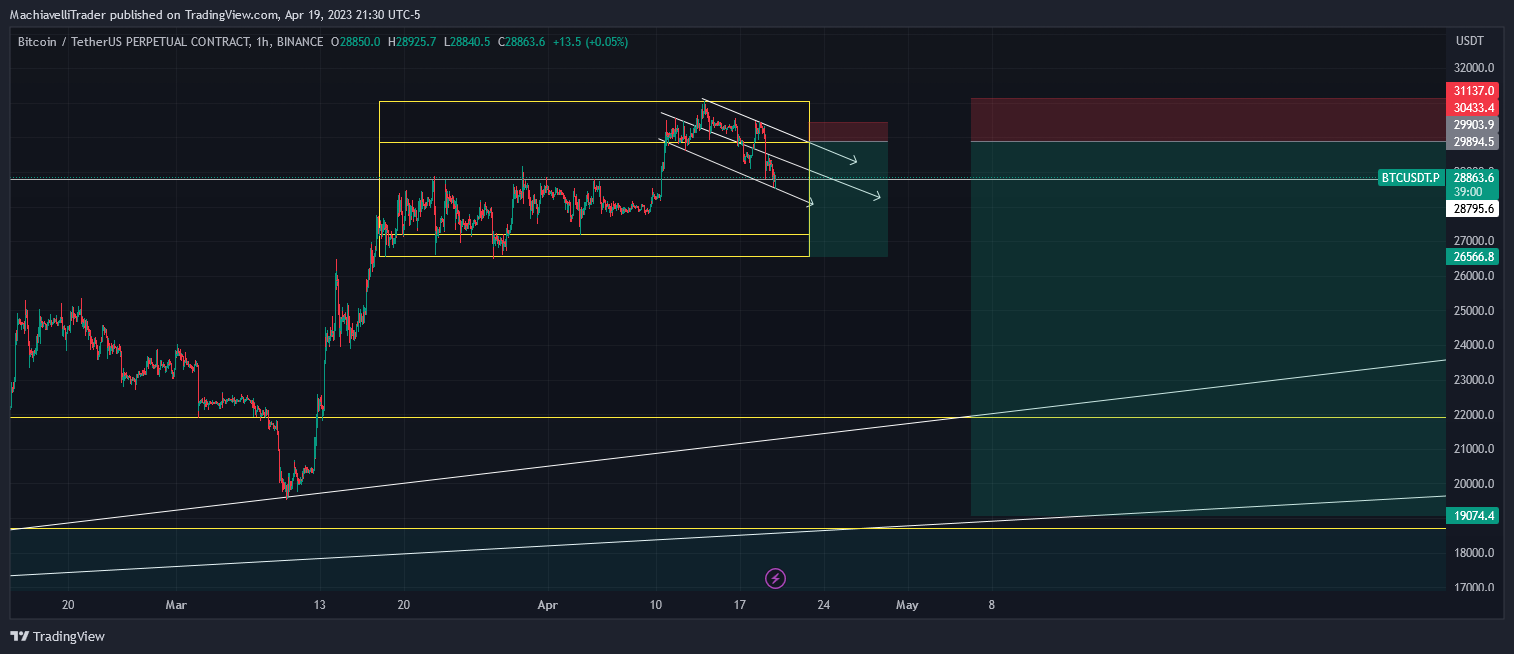Click the 22000.0 price axis tick
This screenshot has height=654, width=1514.
(x=1474, y=415)
